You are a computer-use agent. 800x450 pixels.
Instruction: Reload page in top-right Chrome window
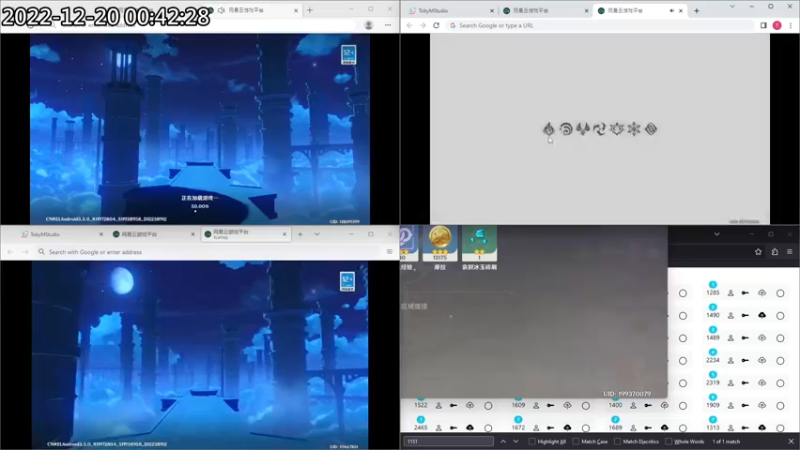[x=436, y=25]
